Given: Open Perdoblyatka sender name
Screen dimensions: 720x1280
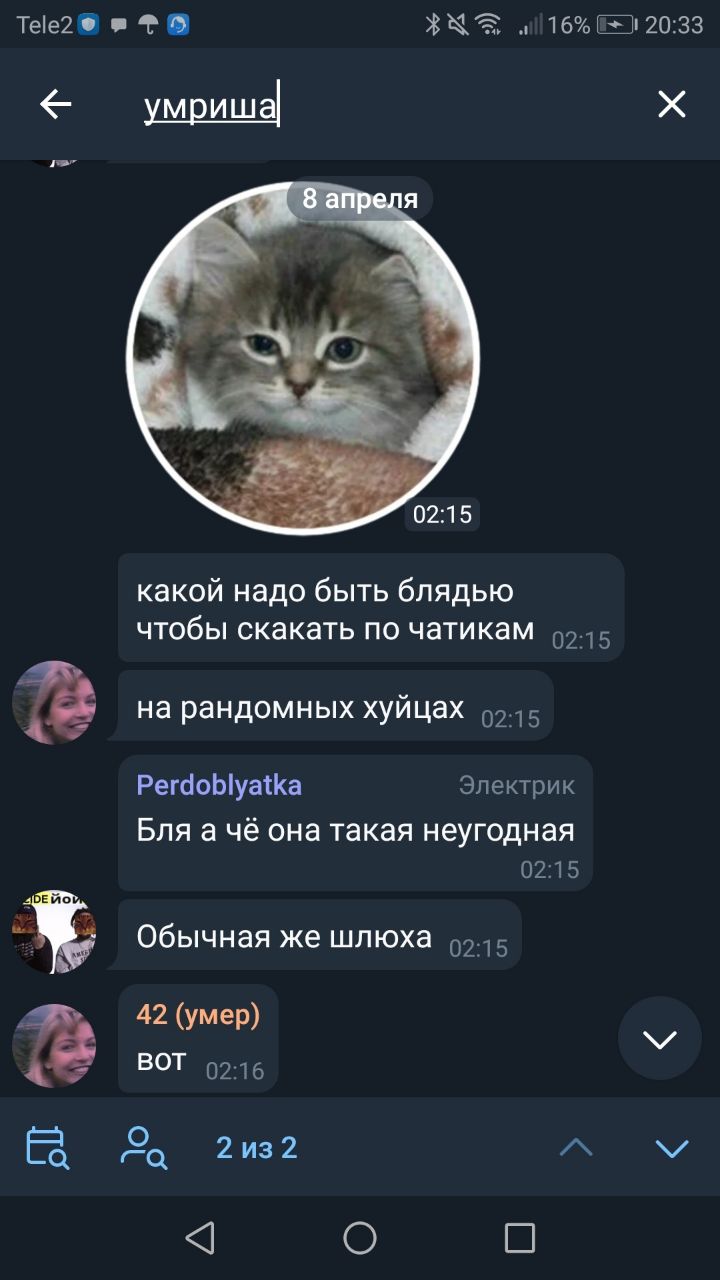Looking at the screenshot, I should 219,785.
